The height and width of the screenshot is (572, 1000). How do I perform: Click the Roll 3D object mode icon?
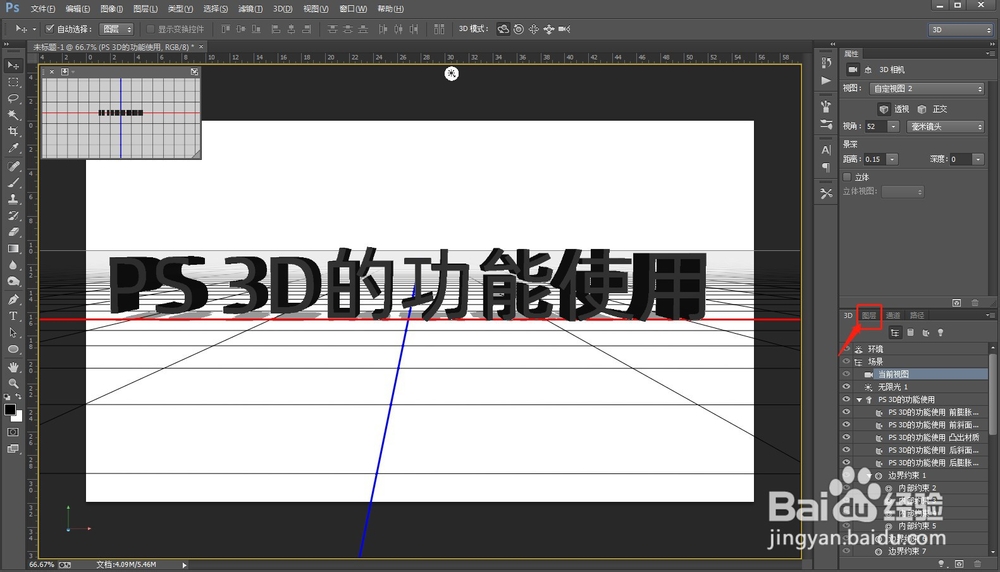[x=518, y=29]
